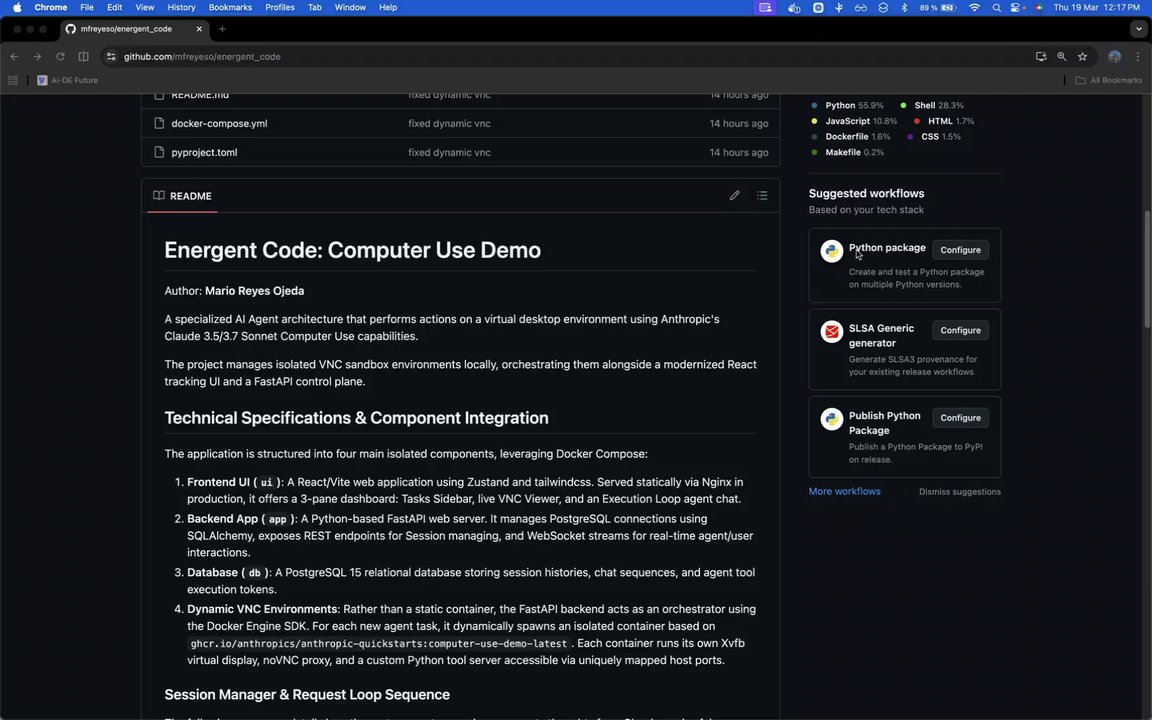The height and width of the screenshot is (720, 1152).
Task: Click the page vertical scrollbar
Action: (1147, 269)
